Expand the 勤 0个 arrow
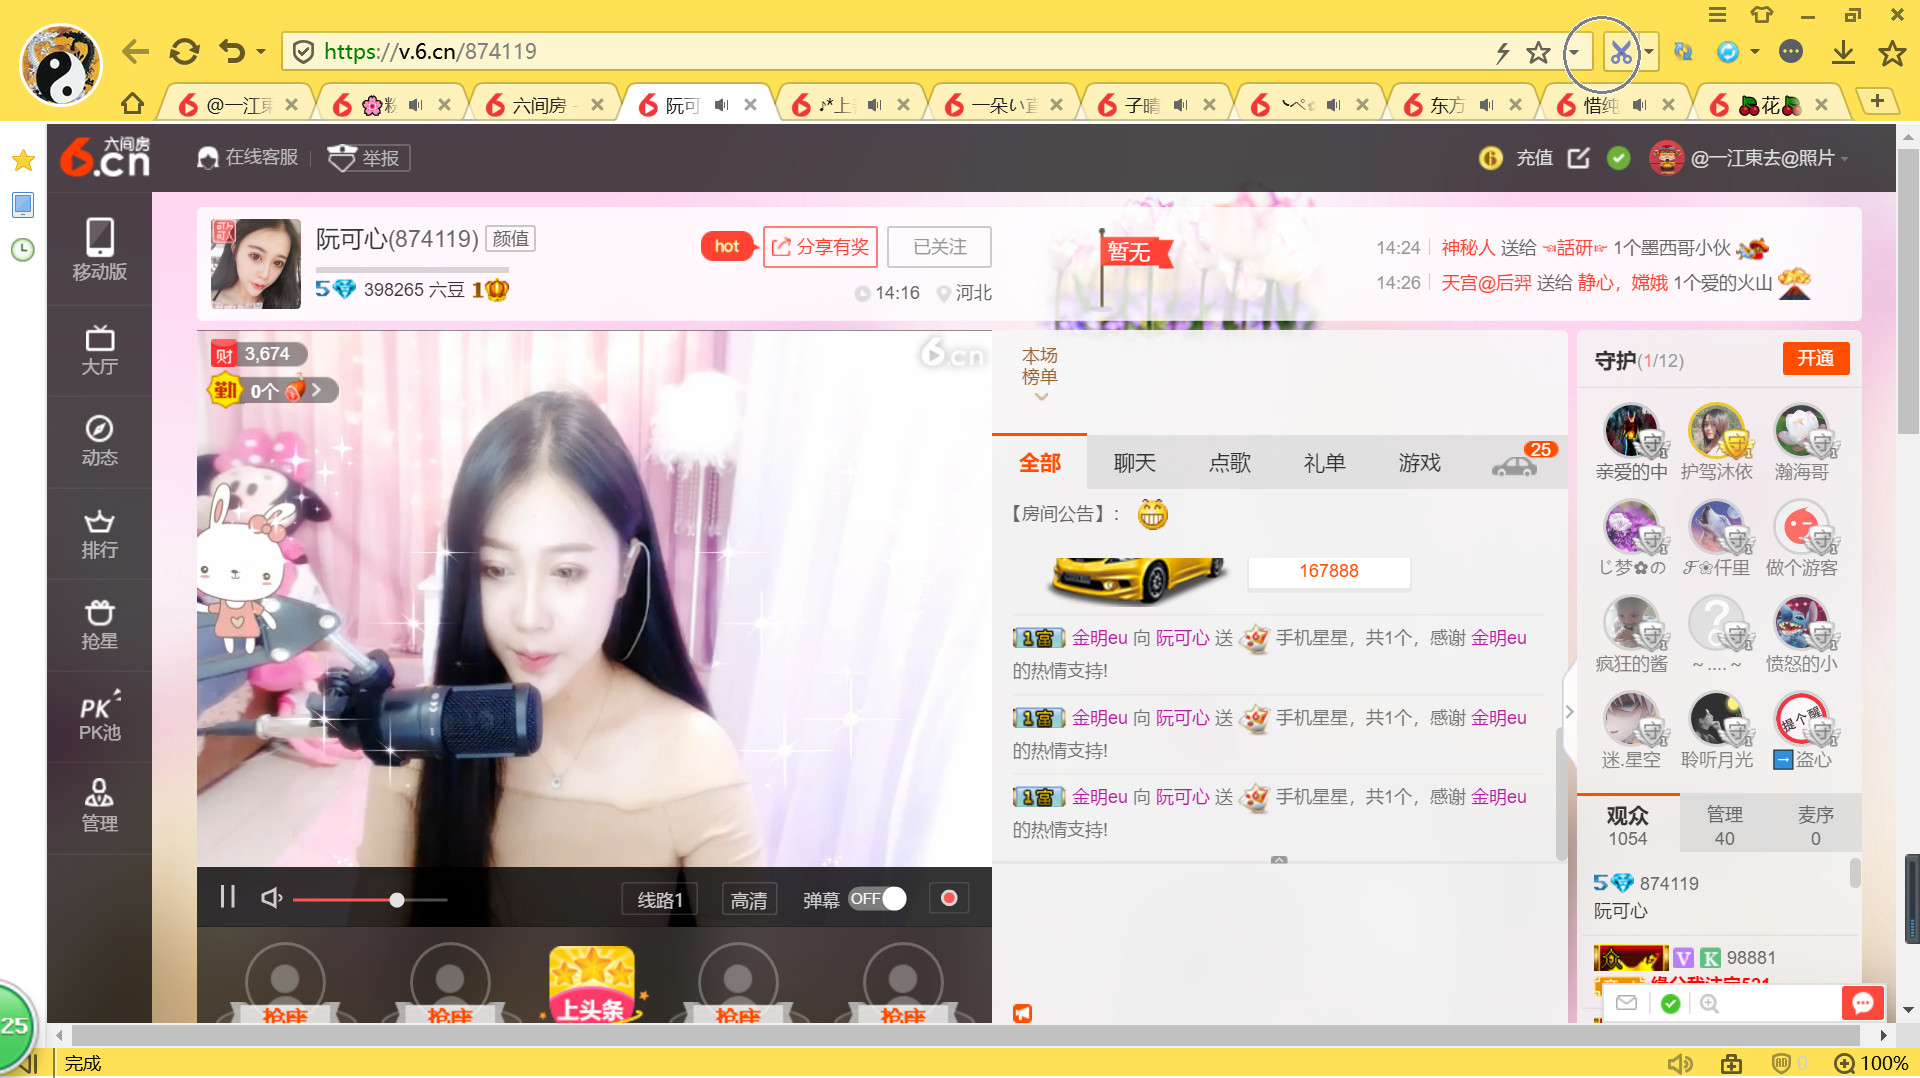The width and height of the screenshot is (1920, 1078). tap(316, 390)
